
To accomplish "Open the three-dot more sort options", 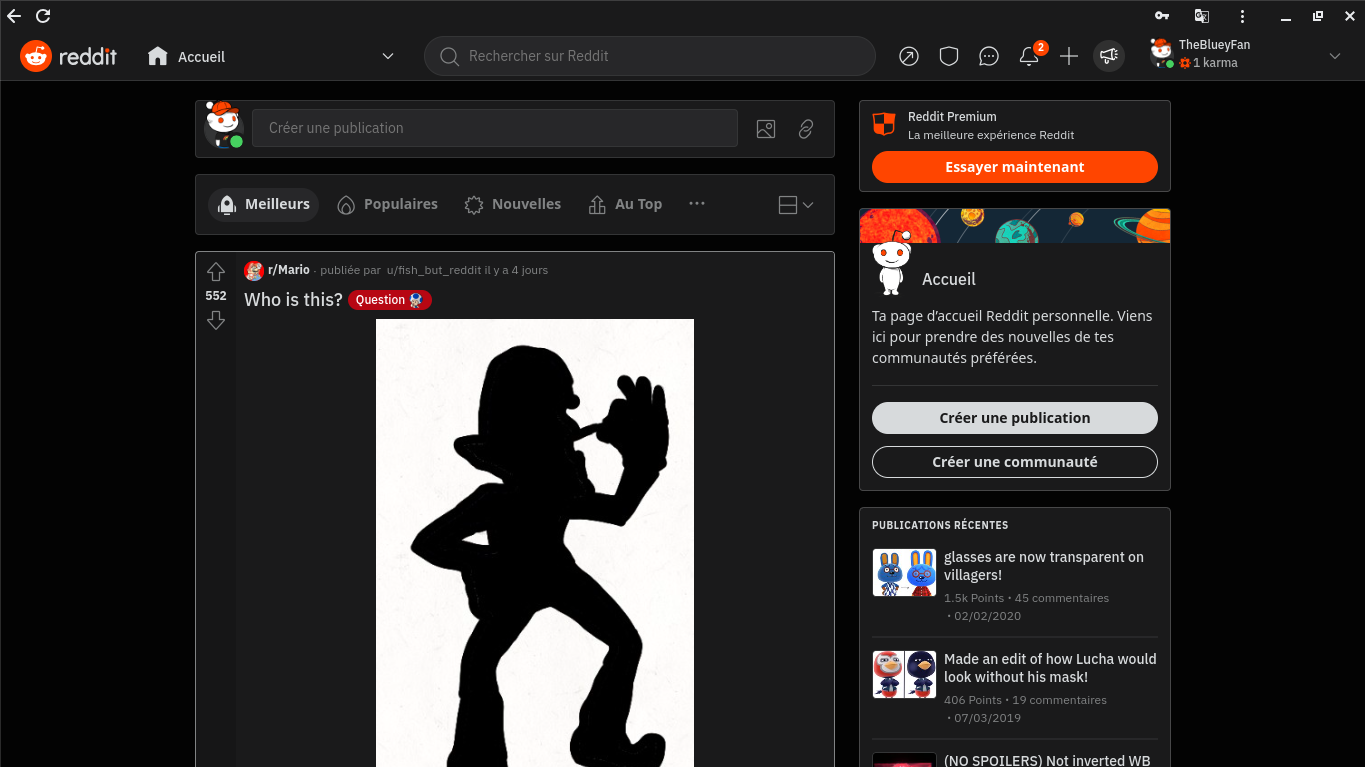I will click(697, 204).
